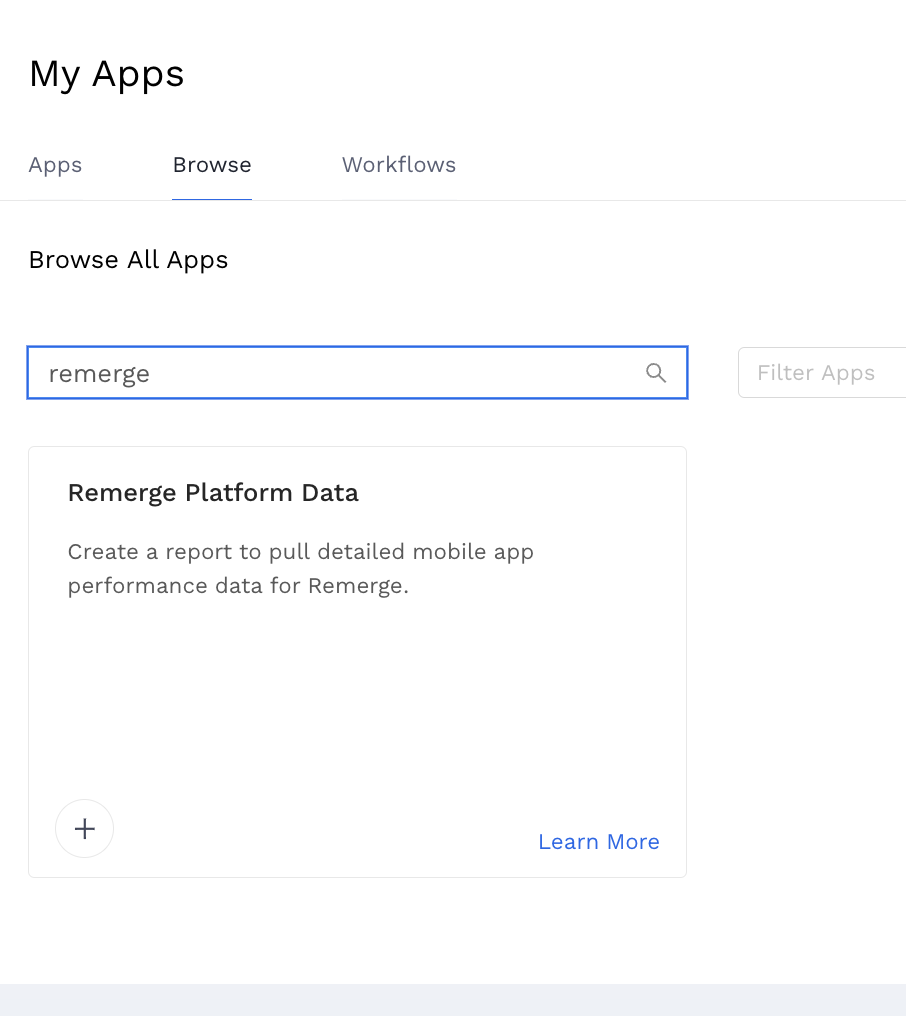Focus the search field containing "remerge"

(340, 373)
